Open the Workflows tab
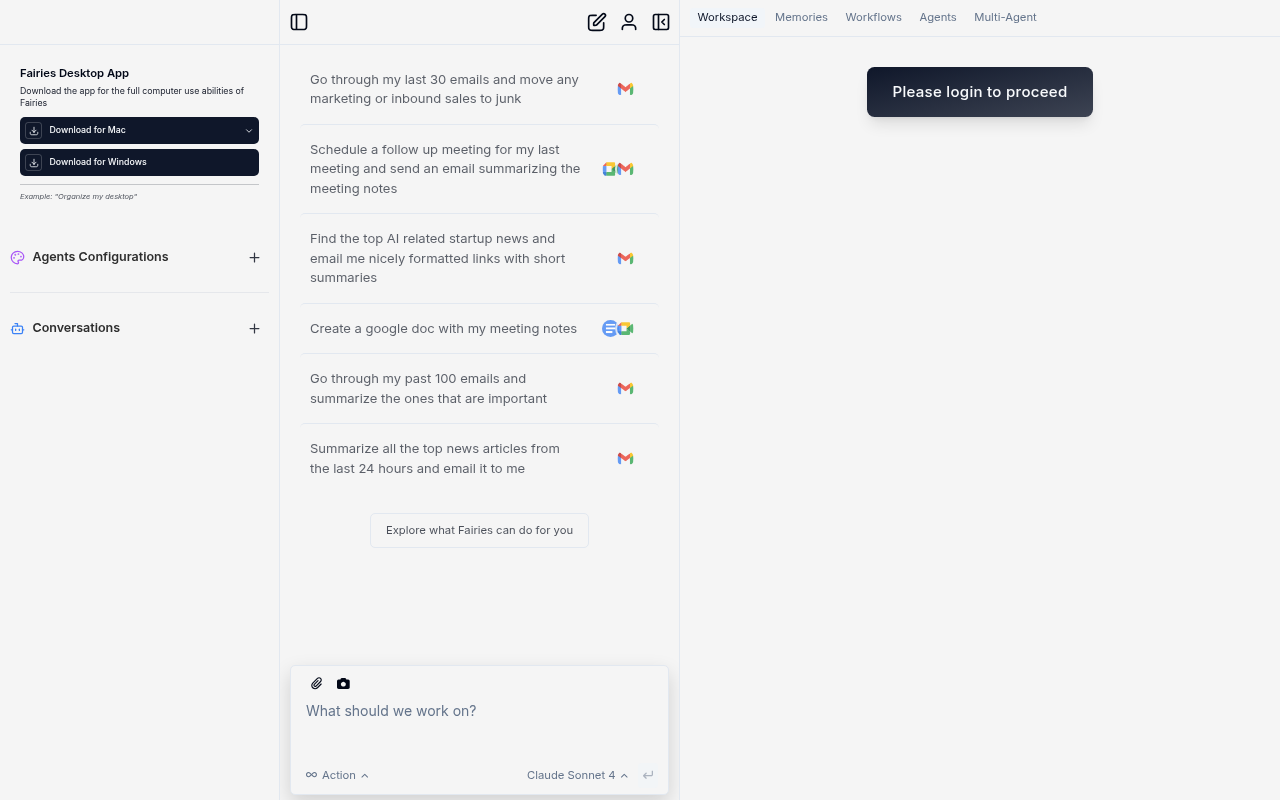Viewport: 1280px width, 800px height. tap(873, 17)
